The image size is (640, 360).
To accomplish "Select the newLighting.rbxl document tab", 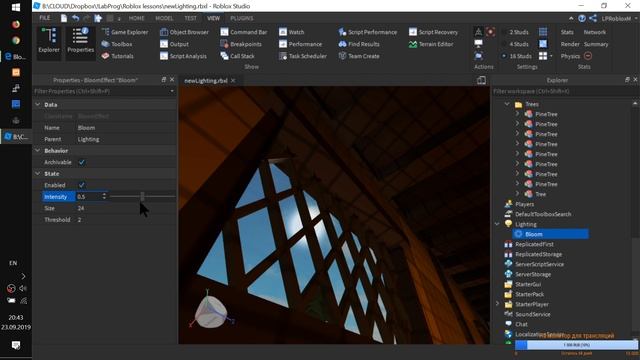I will tap(206, 80).
